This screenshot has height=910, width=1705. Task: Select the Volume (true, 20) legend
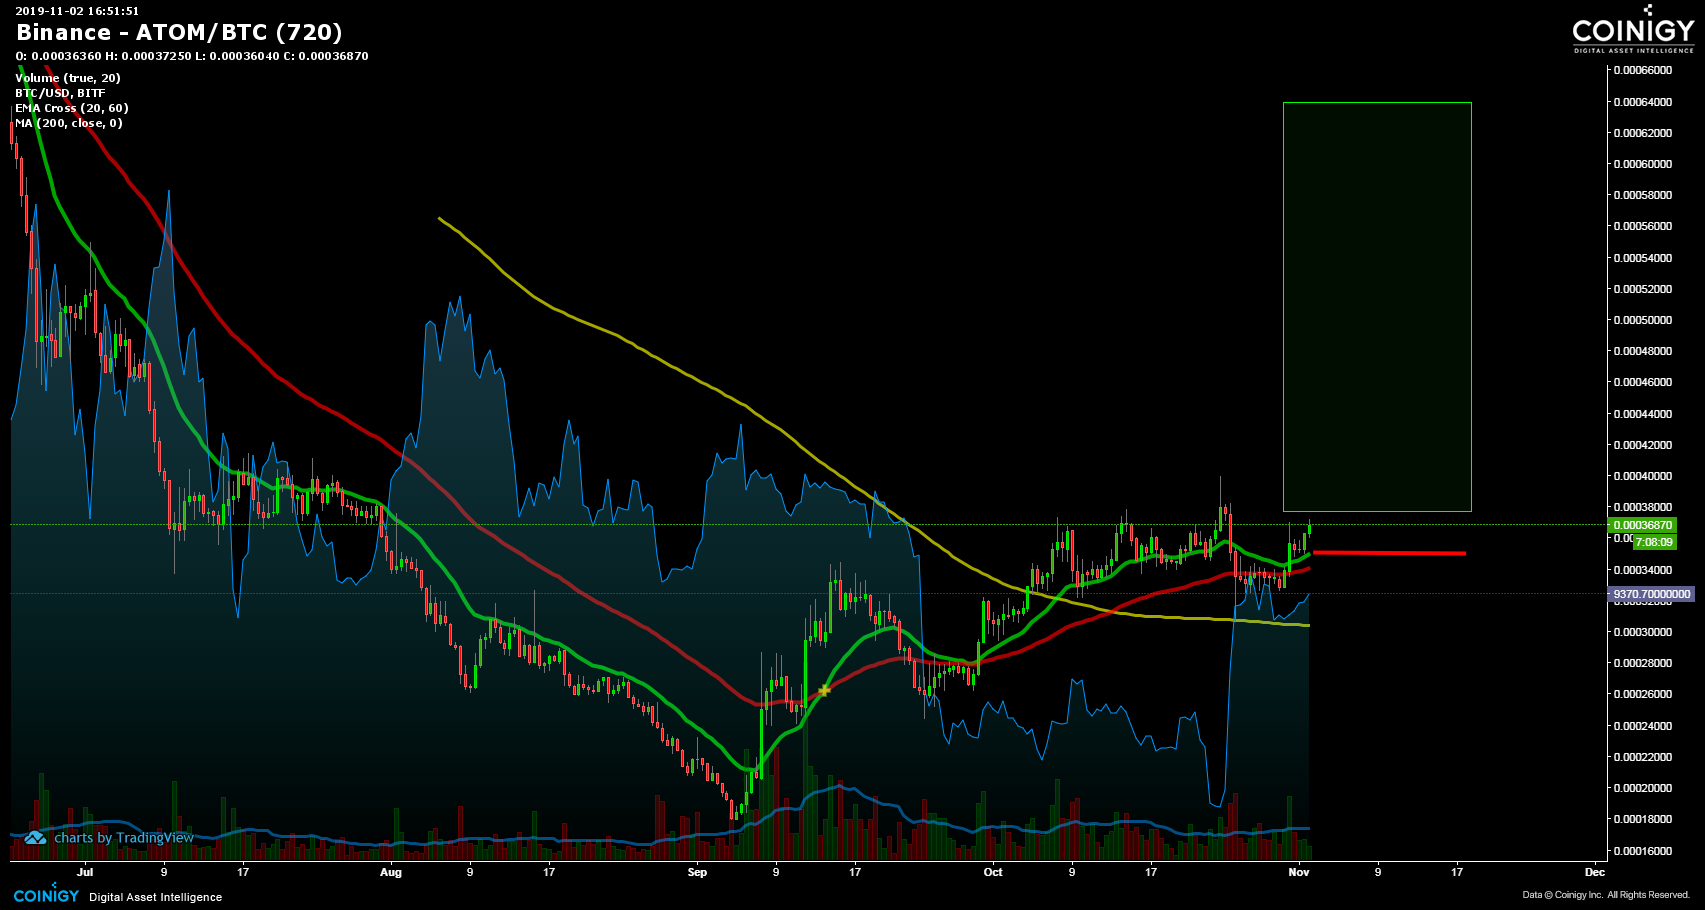[68, 78]
